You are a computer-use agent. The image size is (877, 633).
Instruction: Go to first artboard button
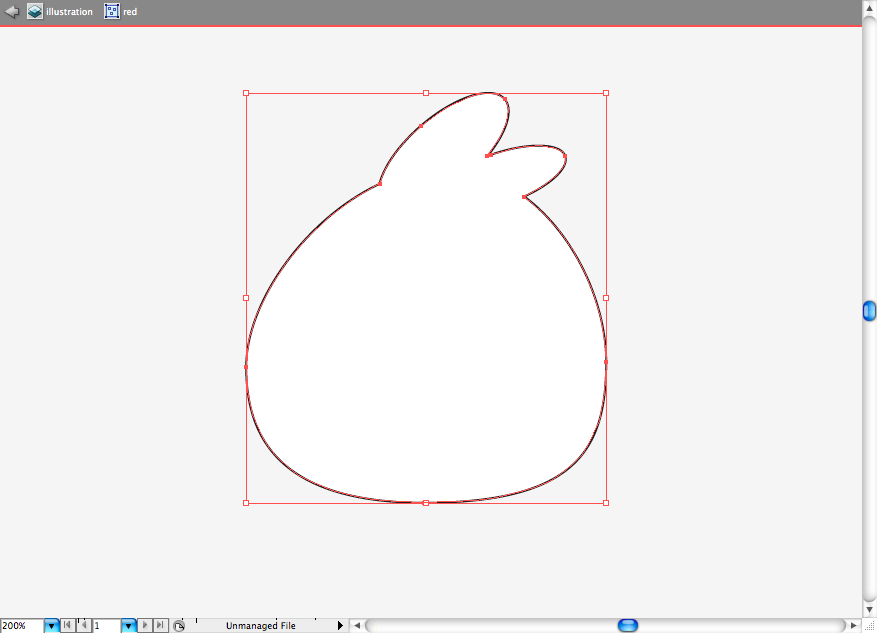point(67,625)
